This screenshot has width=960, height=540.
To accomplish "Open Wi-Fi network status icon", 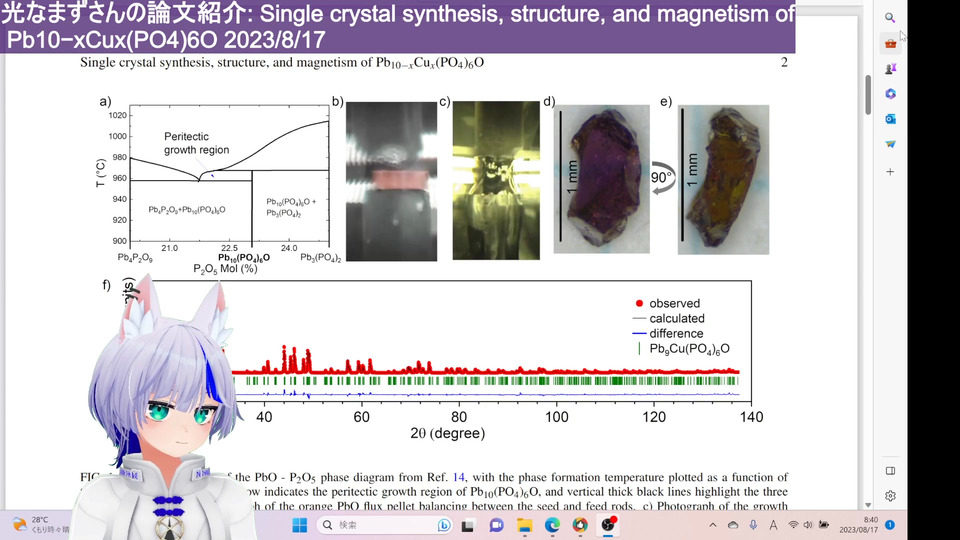I will tap(793, 525).
